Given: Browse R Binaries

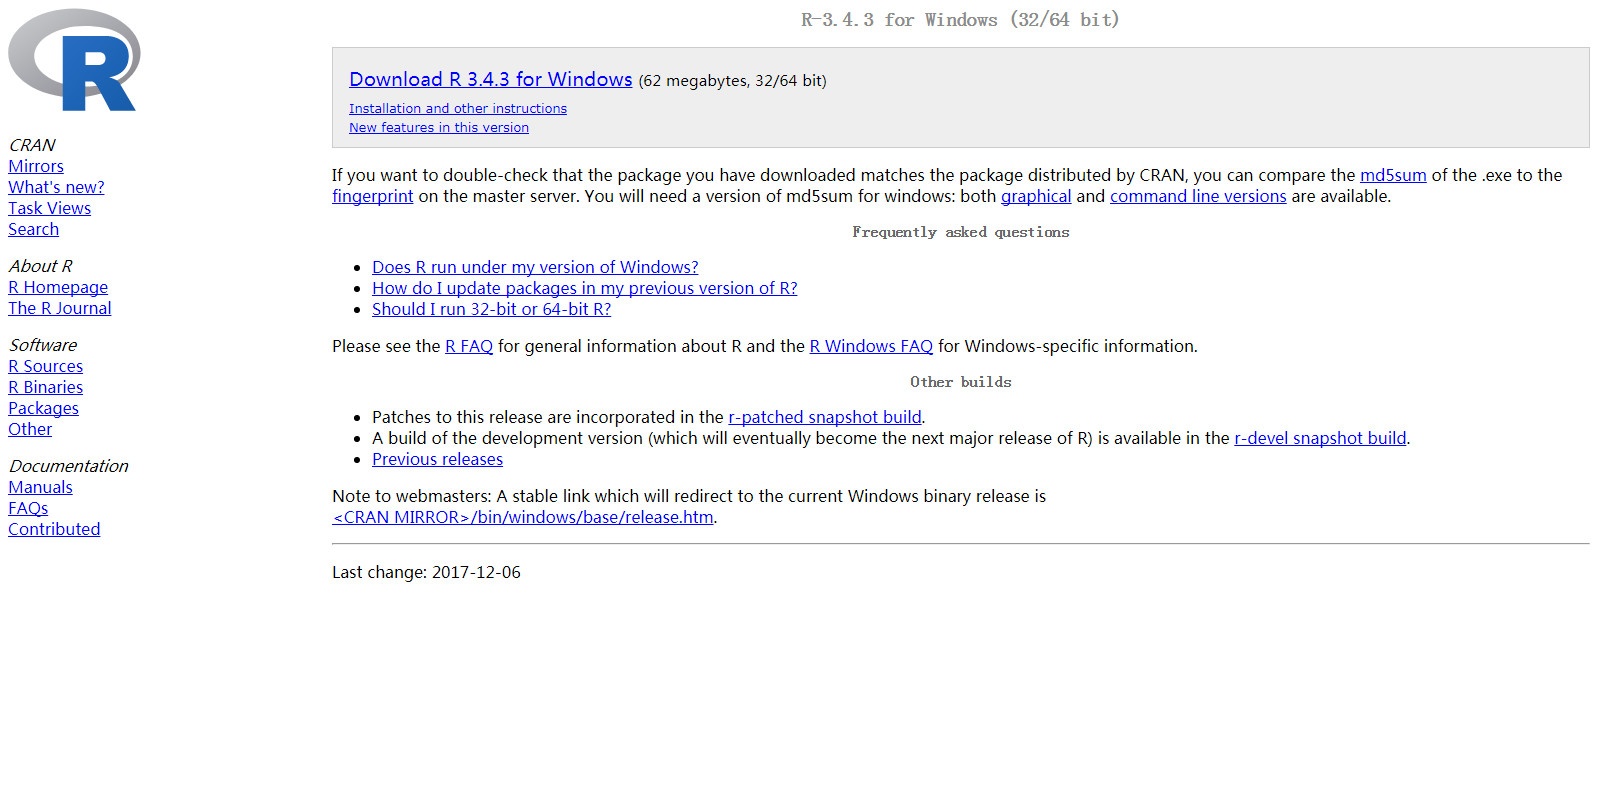Looking at the screenshot, I should point(45,387).
